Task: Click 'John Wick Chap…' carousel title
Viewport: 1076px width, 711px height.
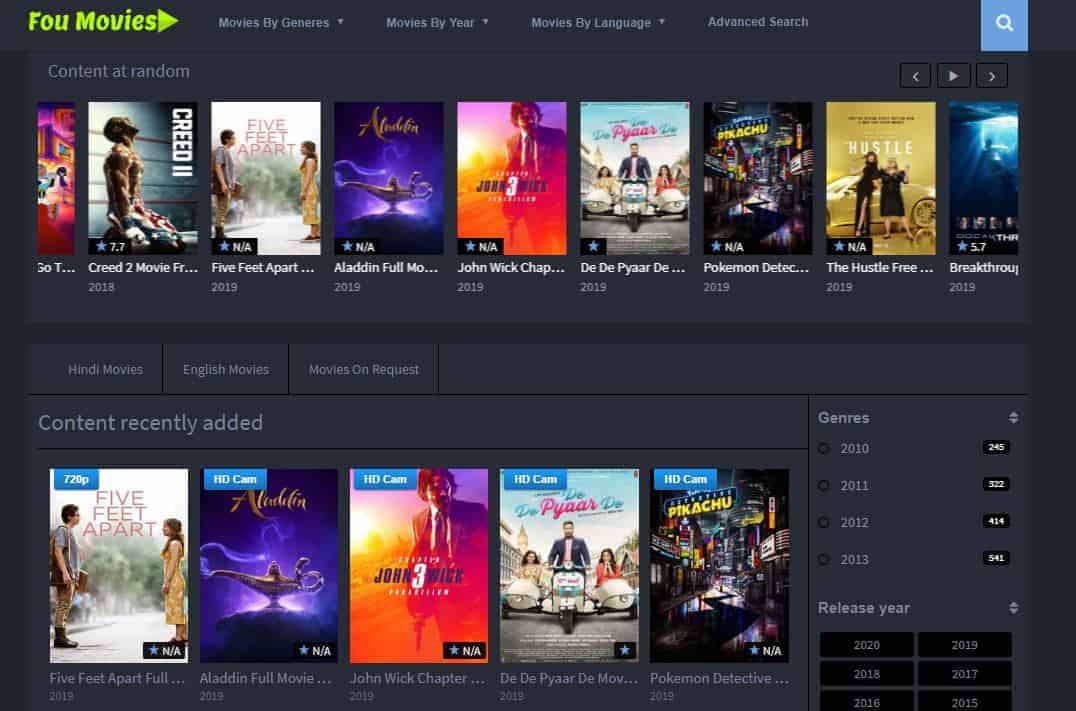Action: click(x=511, y=268)
